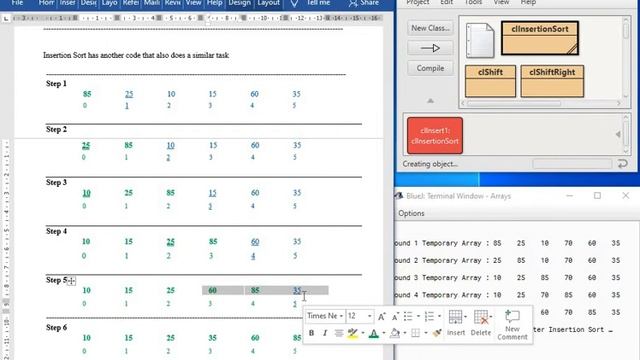The image size is (640, 360).
Task: Open Options menu in Terminal Window
Action: 411,213
